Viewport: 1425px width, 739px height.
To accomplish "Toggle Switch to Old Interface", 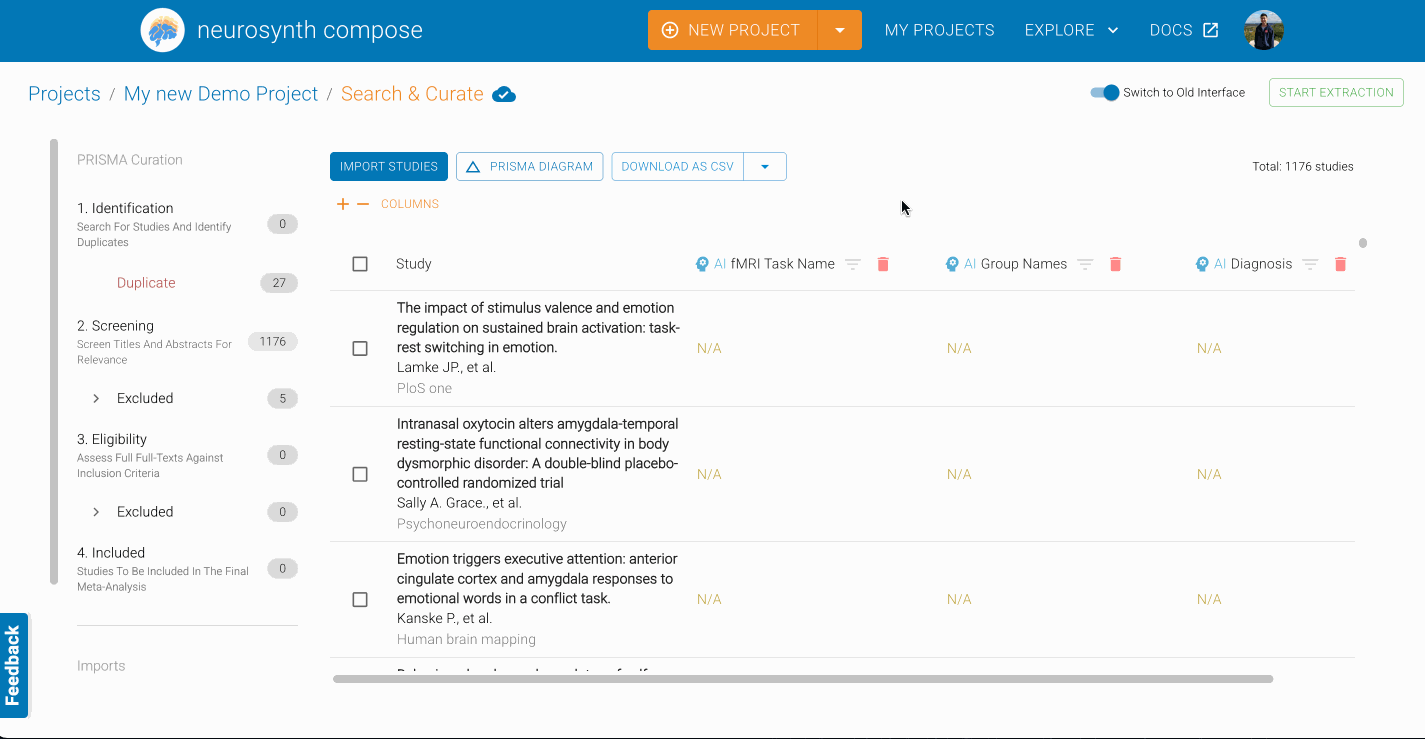I will [1105, 92].
